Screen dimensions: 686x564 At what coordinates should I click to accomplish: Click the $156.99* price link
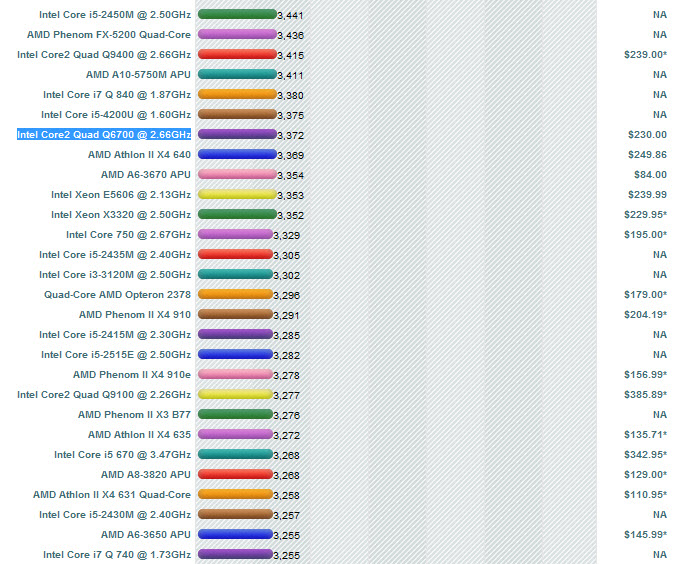tap(645, 375)
